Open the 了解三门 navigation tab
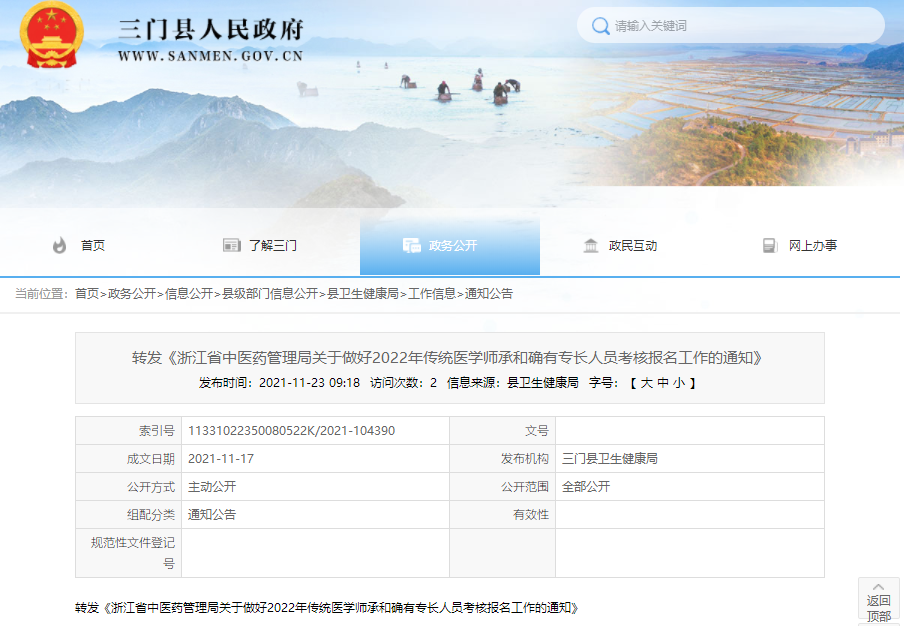Screen dimensions: 904x626 [x=272, y=246]
